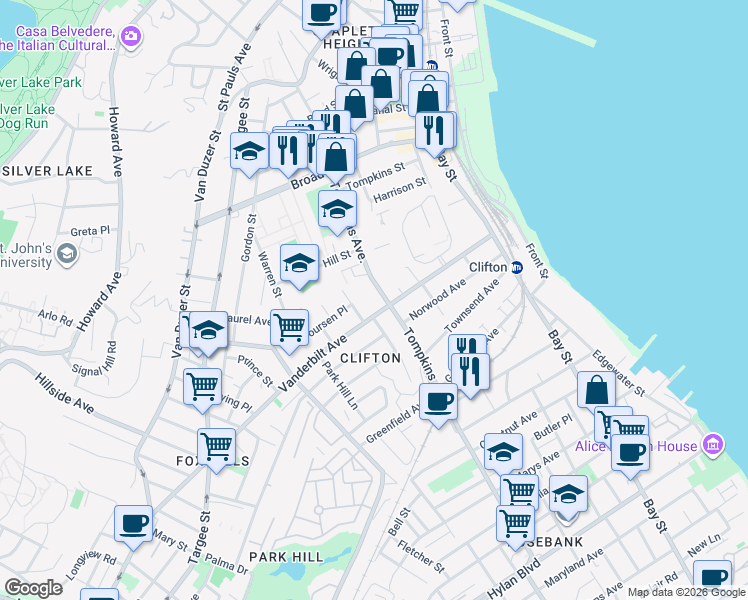Screen dimensions: 748x600
Task: Select the restaurant marker above Bay St near Canal St
Action: point(435,132)
